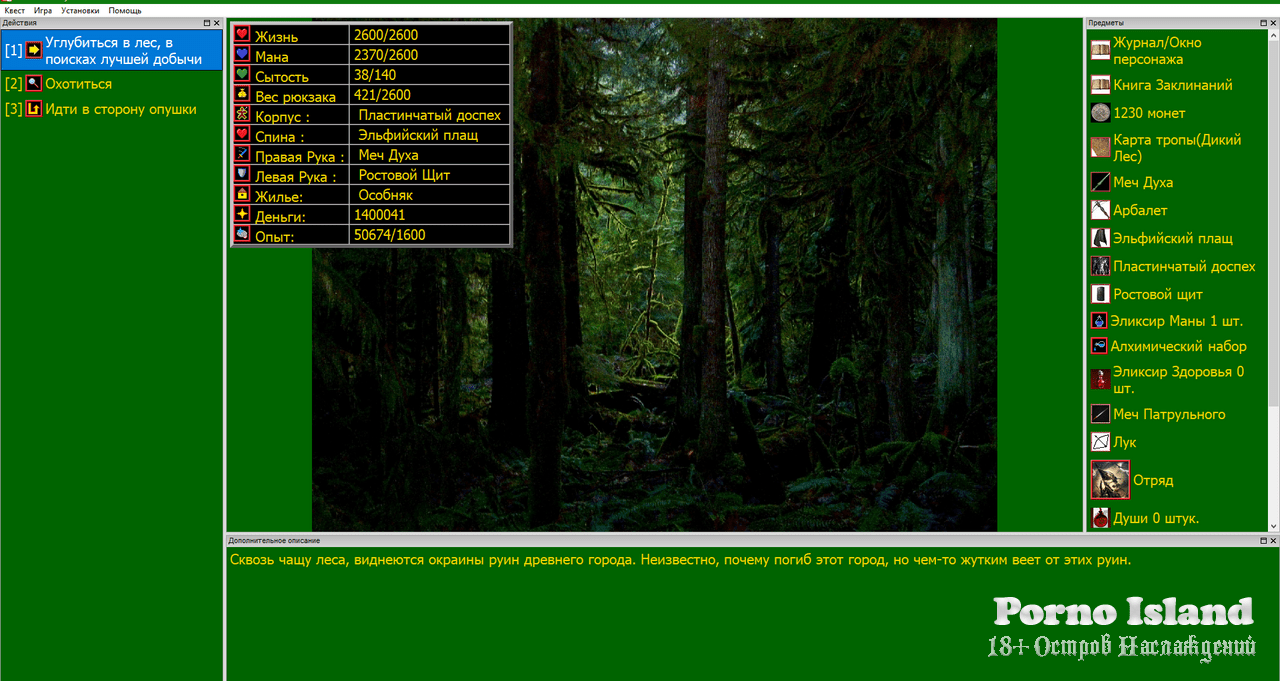1280x681 pixels.
Task: Open the Квест menu
Action: [x=14, y=10]
